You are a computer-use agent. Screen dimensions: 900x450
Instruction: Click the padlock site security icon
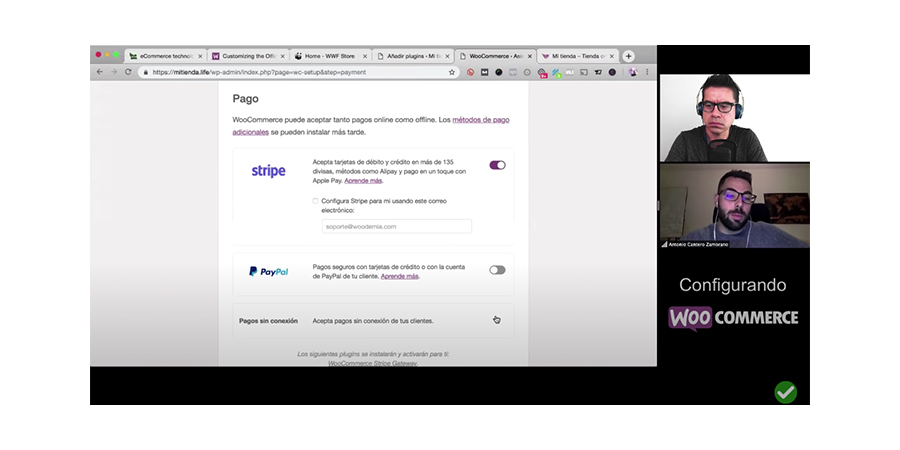(x=146, y=72)
